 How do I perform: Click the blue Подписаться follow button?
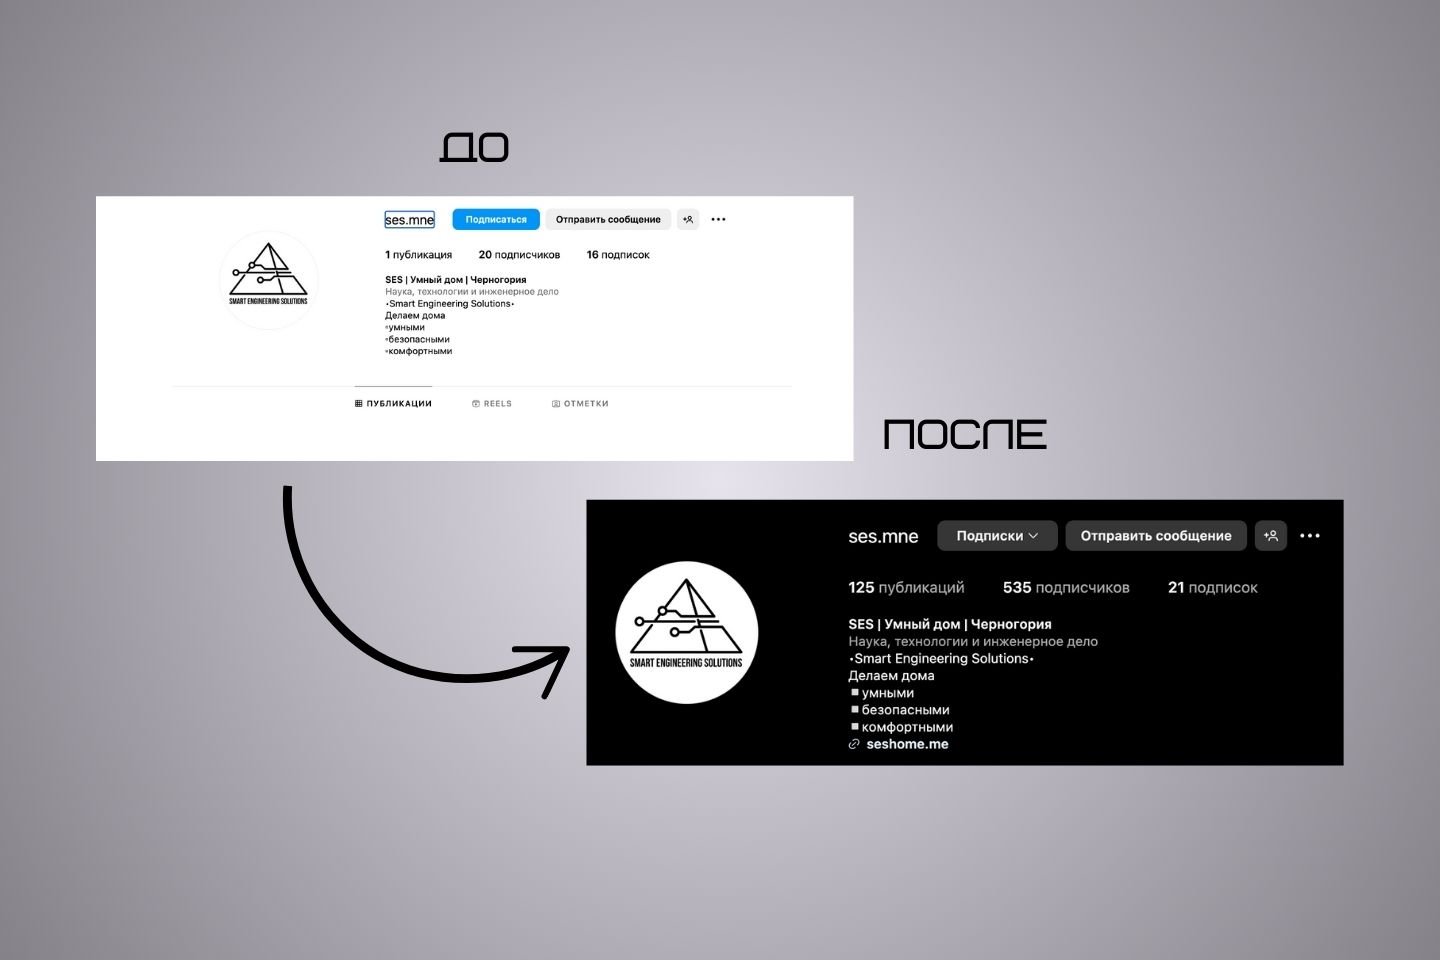tap(496, 219)
